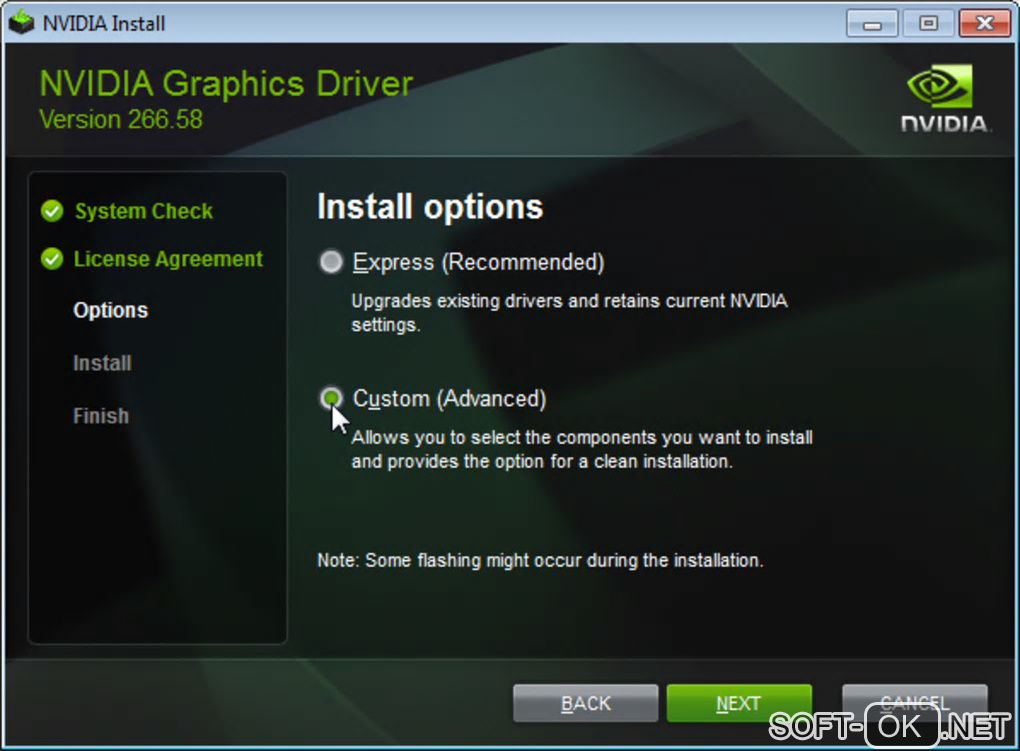Click the System Check green checkmark icon
The height and width of the screenshot is (751, 1020).
pos(52,211)
